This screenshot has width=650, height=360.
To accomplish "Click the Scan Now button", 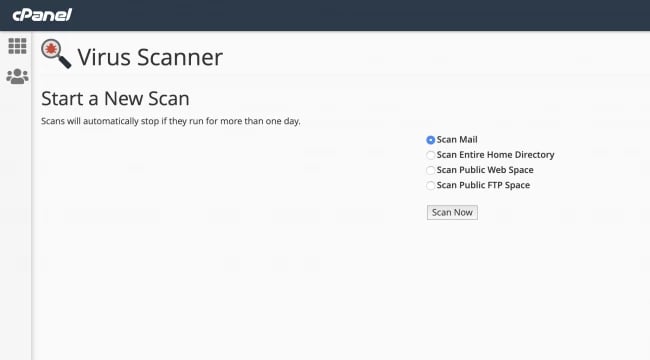I will pos(452,212).
